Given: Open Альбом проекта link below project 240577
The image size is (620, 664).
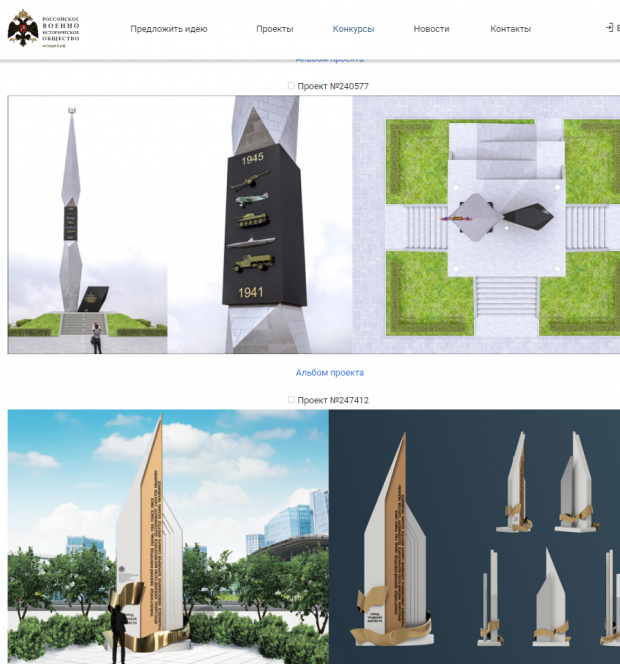Looking at the screenshot, I should [329, 373].
